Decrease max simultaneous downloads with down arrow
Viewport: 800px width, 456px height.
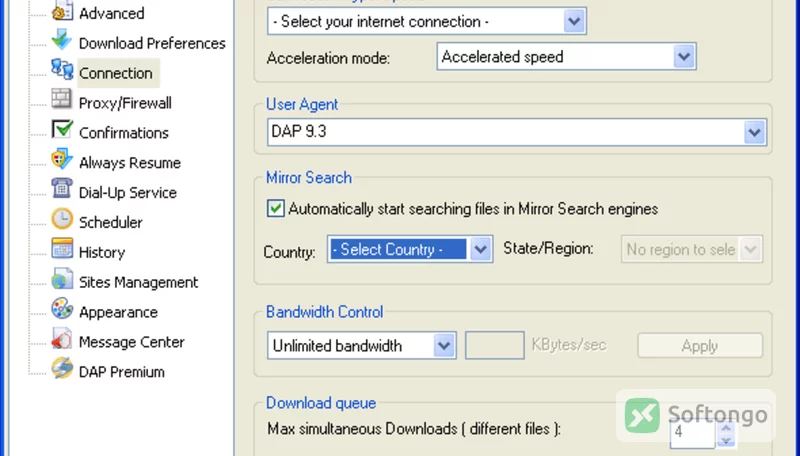tap(726, 441)
